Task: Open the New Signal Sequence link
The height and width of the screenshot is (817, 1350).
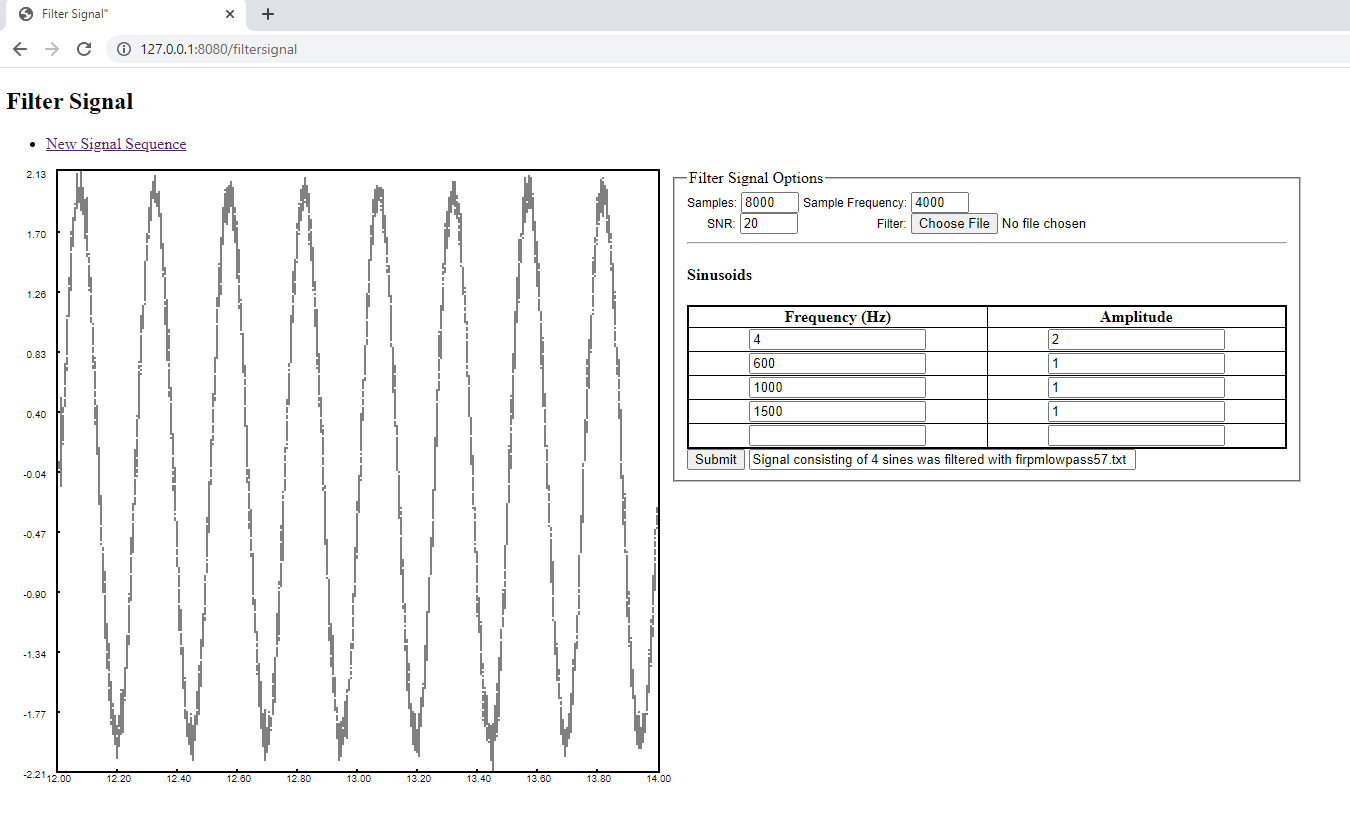Action: click(x=115, y=144)
